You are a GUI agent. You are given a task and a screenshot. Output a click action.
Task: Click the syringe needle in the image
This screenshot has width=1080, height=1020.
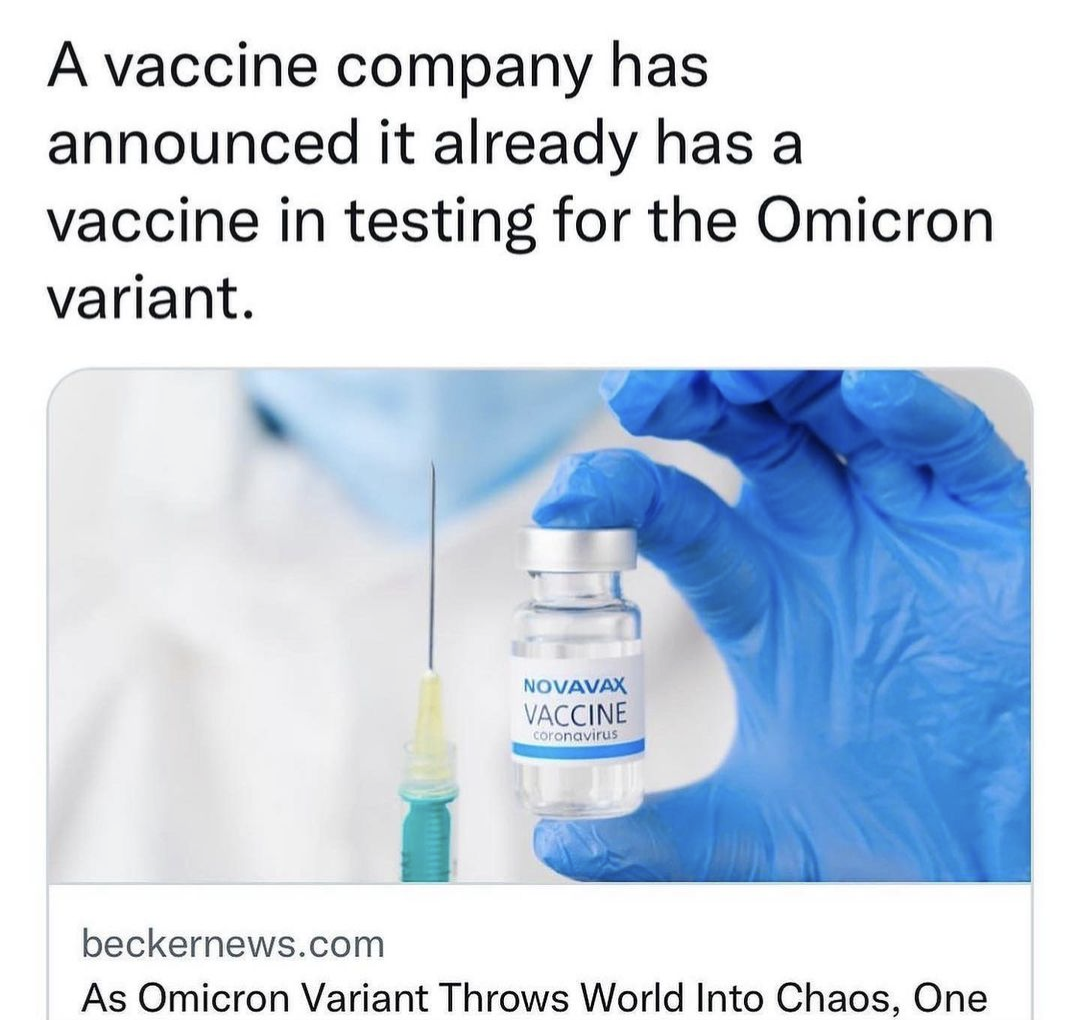(x=432, y=565)
